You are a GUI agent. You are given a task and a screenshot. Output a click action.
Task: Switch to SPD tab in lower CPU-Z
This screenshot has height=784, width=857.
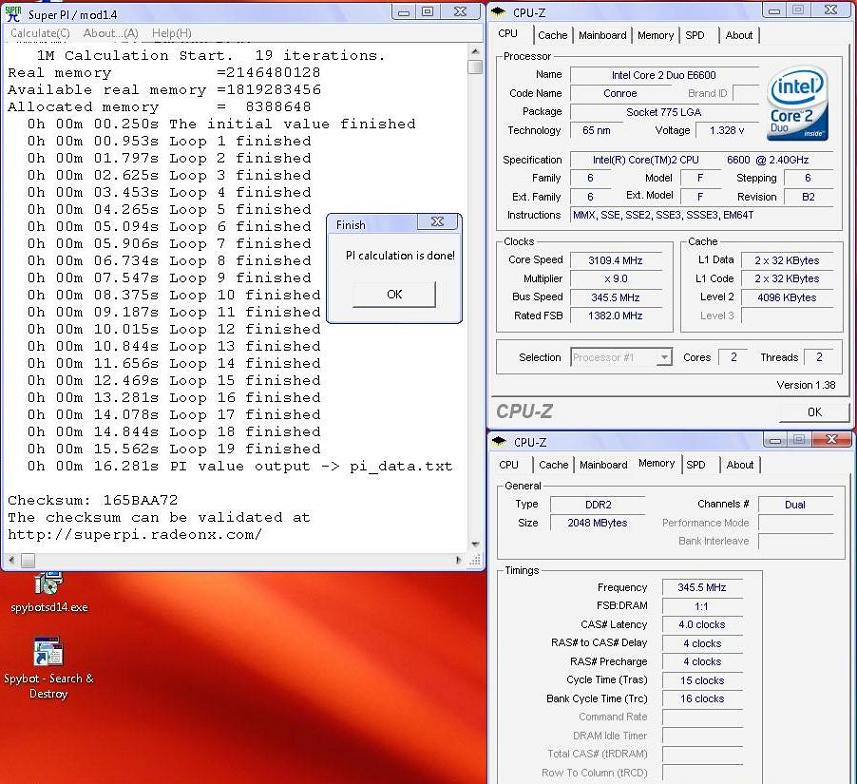pyautogui.click(x=696, y=465)
